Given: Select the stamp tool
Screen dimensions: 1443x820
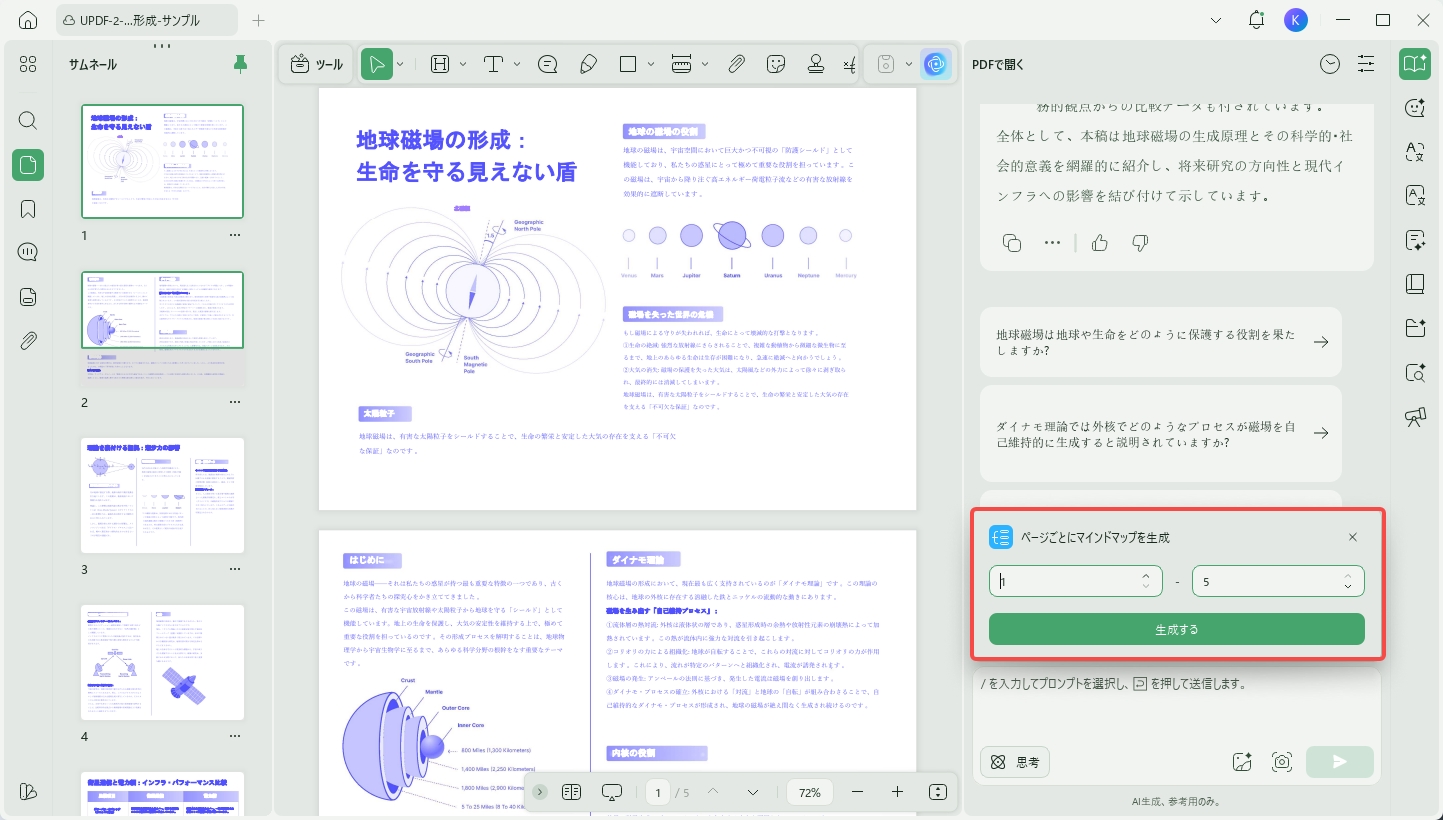Looking at the screenshot, I should [x=816, y=64].
